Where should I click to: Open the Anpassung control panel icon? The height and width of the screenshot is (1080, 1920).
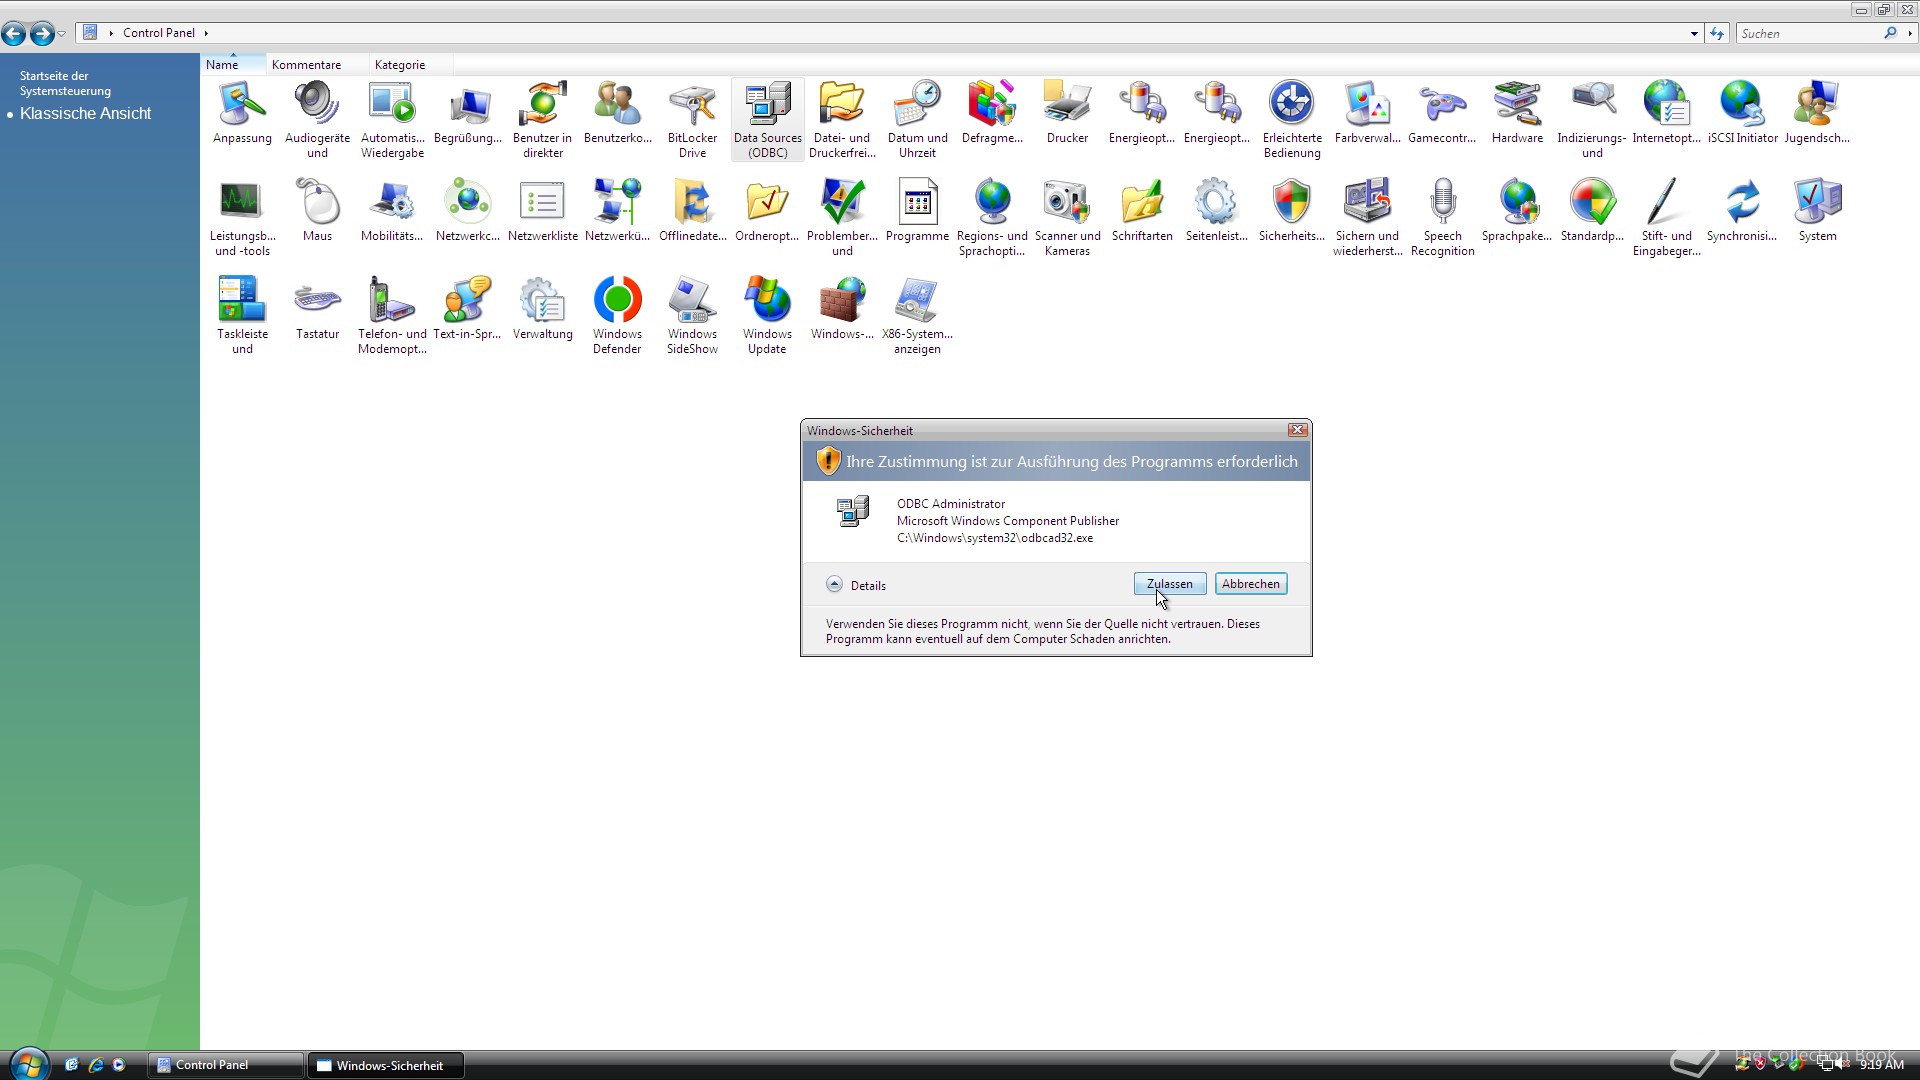[242, 113]
